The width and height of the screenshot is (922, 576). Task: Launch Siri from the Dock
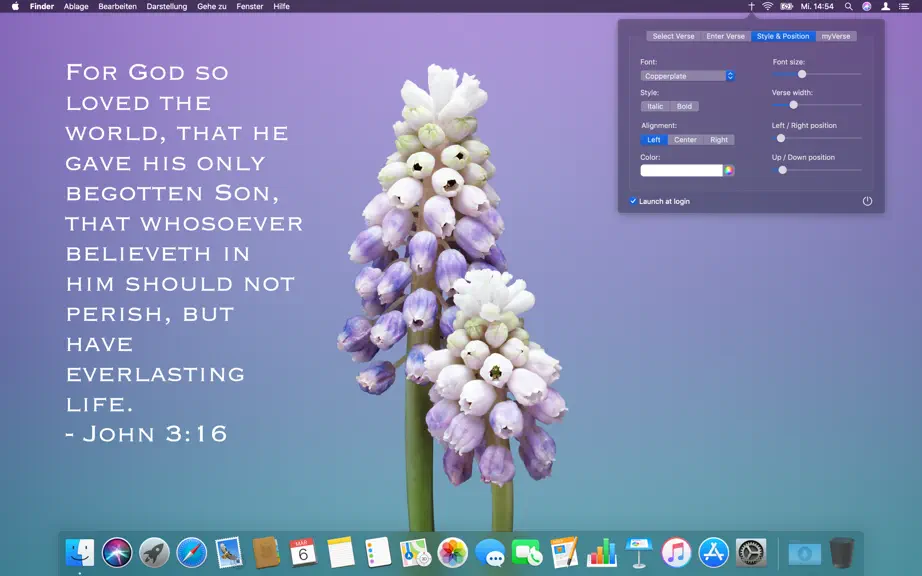coord(117,552)
